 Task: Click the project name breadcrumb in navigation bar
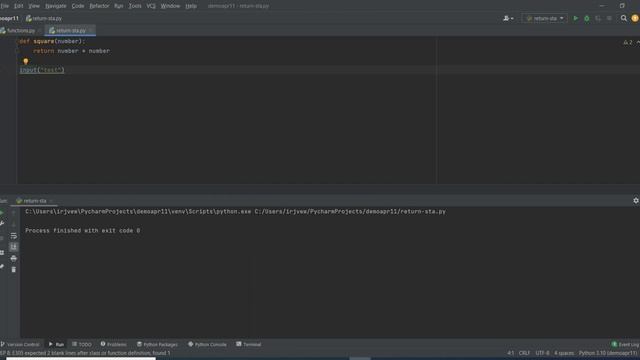coord(9,18)
